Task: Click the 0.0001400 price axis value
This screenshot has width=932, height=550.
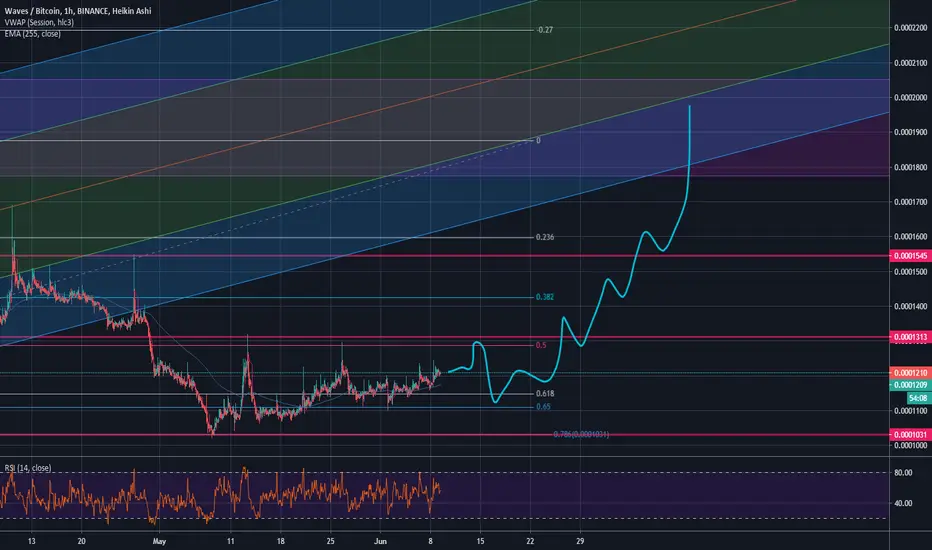Action: tap(911, 307)
